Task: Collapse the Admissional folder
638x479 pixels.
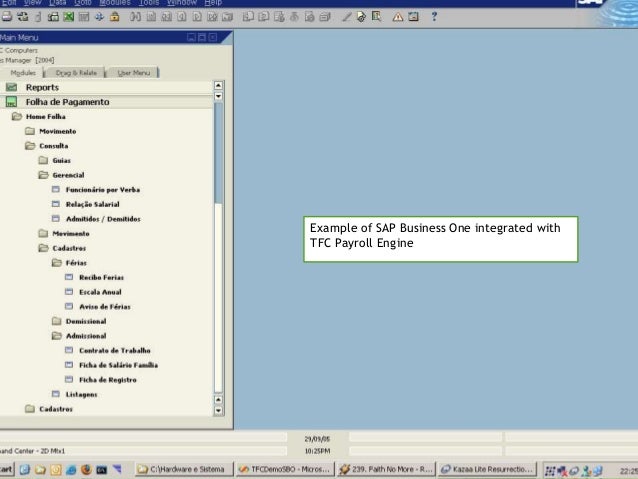Action: (57, 336)
